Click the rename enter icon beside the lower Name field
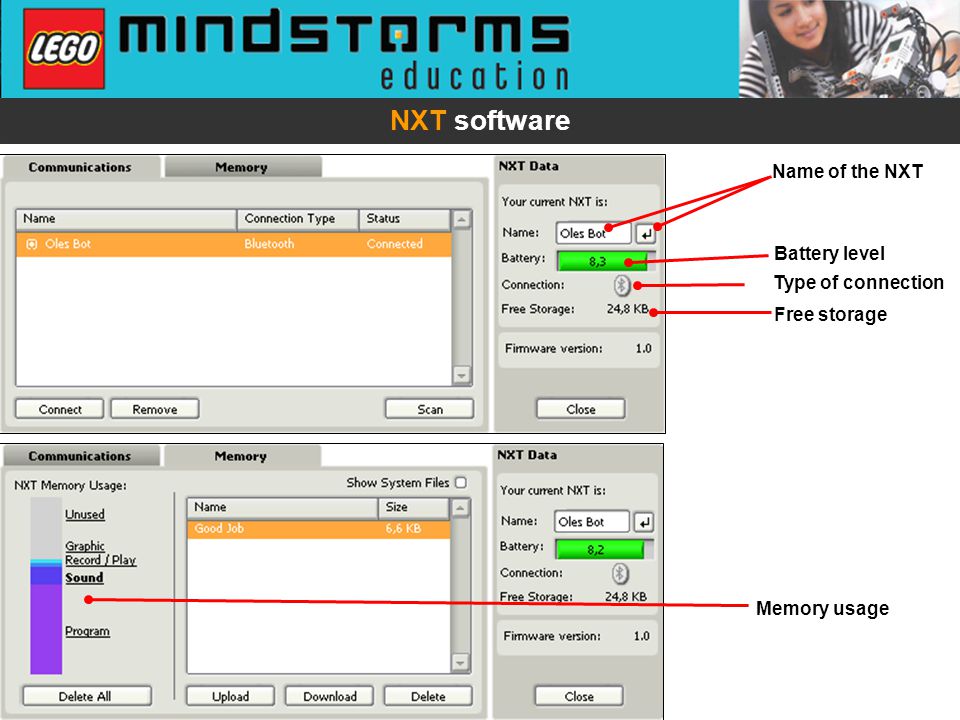Viewport: 960px width, 720px height. [643, 522]
